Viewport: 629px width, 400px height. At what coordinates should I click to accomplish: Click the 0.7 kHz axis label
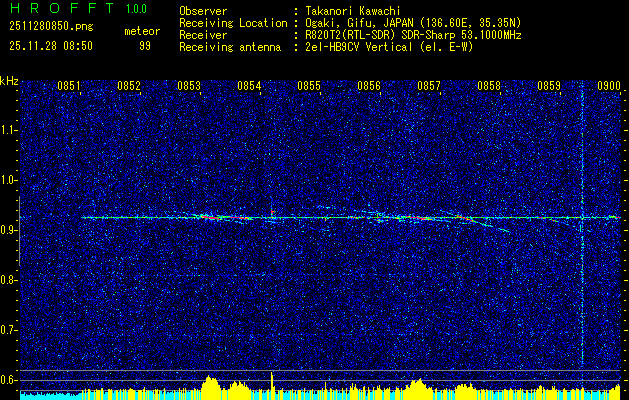click(7, 330)
